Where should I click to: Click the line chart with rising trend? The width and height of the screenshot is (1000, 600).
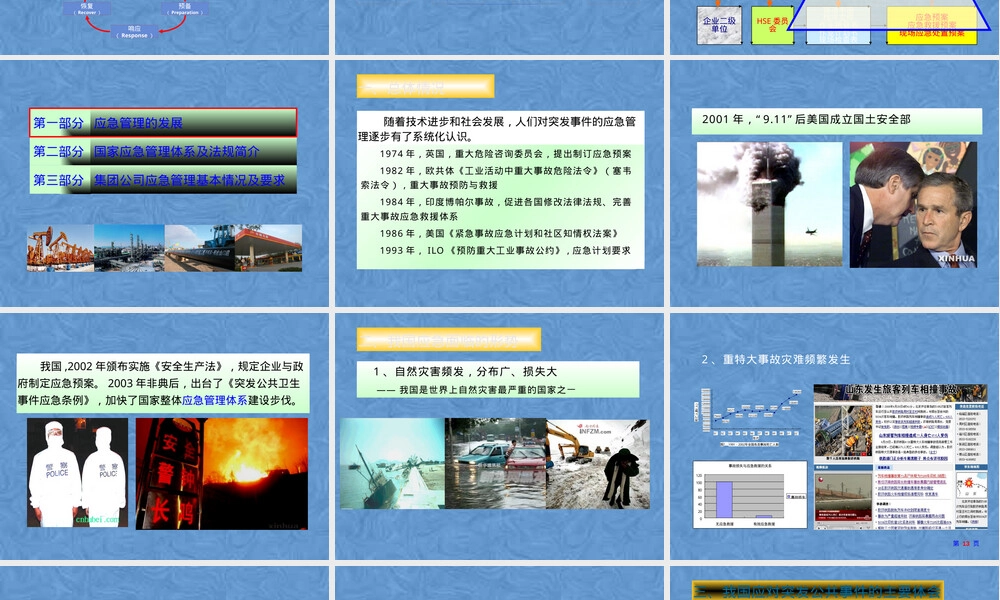pos(750,416)
